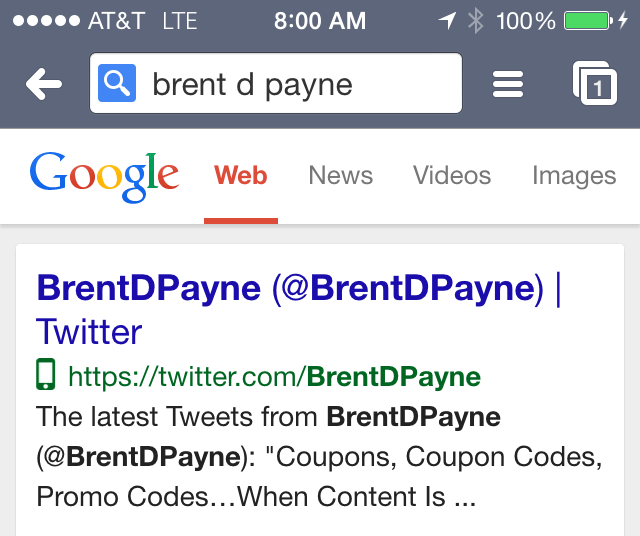
Task: Tap the green mobile-friendly phone icon
Action: click(46, 376)
